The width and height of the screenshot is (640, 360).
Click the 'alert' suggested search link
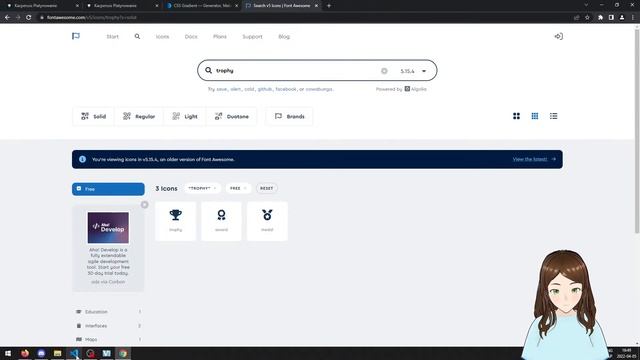236,89
